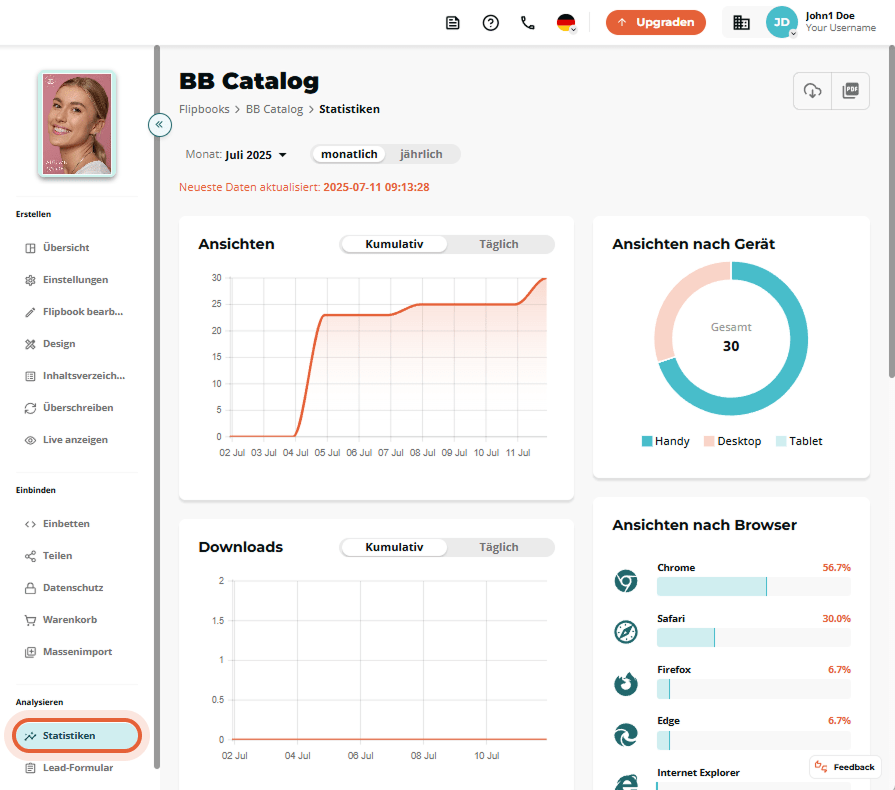This screenshot has width=895, height=790.
Task: Toggle Handy legend color swatch
Action: 647,441
